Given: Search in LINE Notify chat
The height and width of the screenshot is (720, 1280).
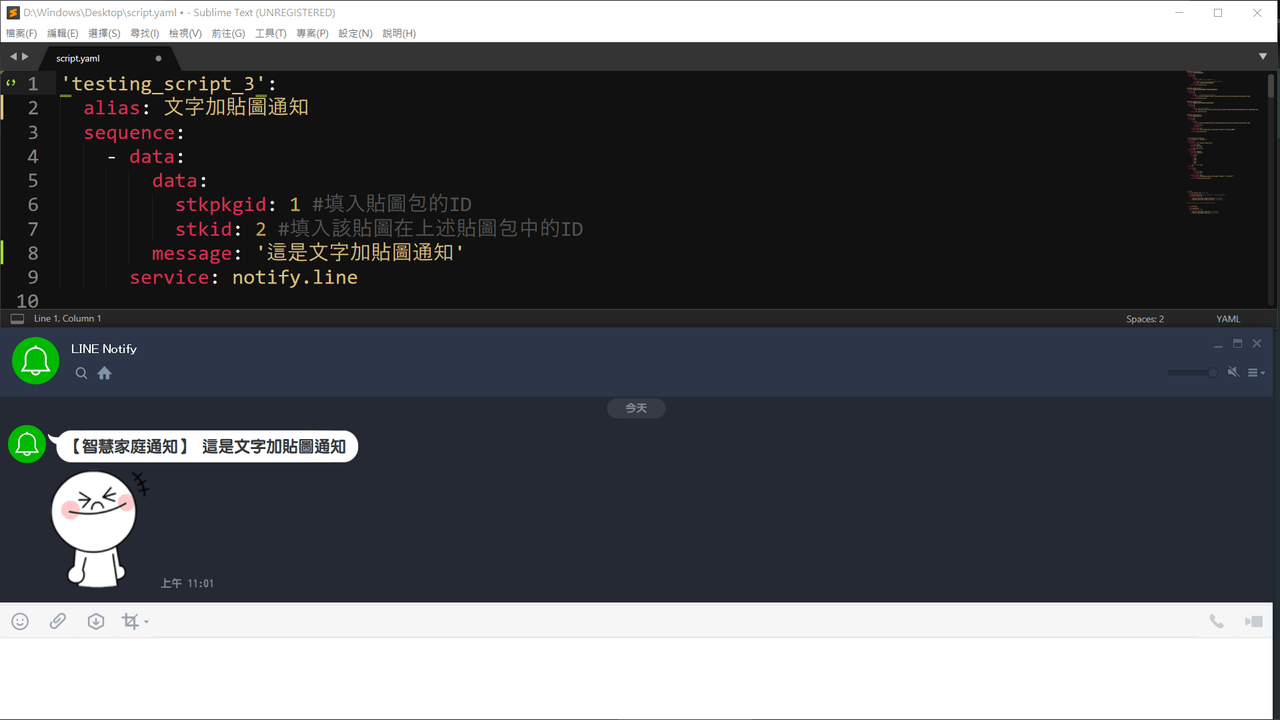Looking at the screenshot, I should (82, 373).
